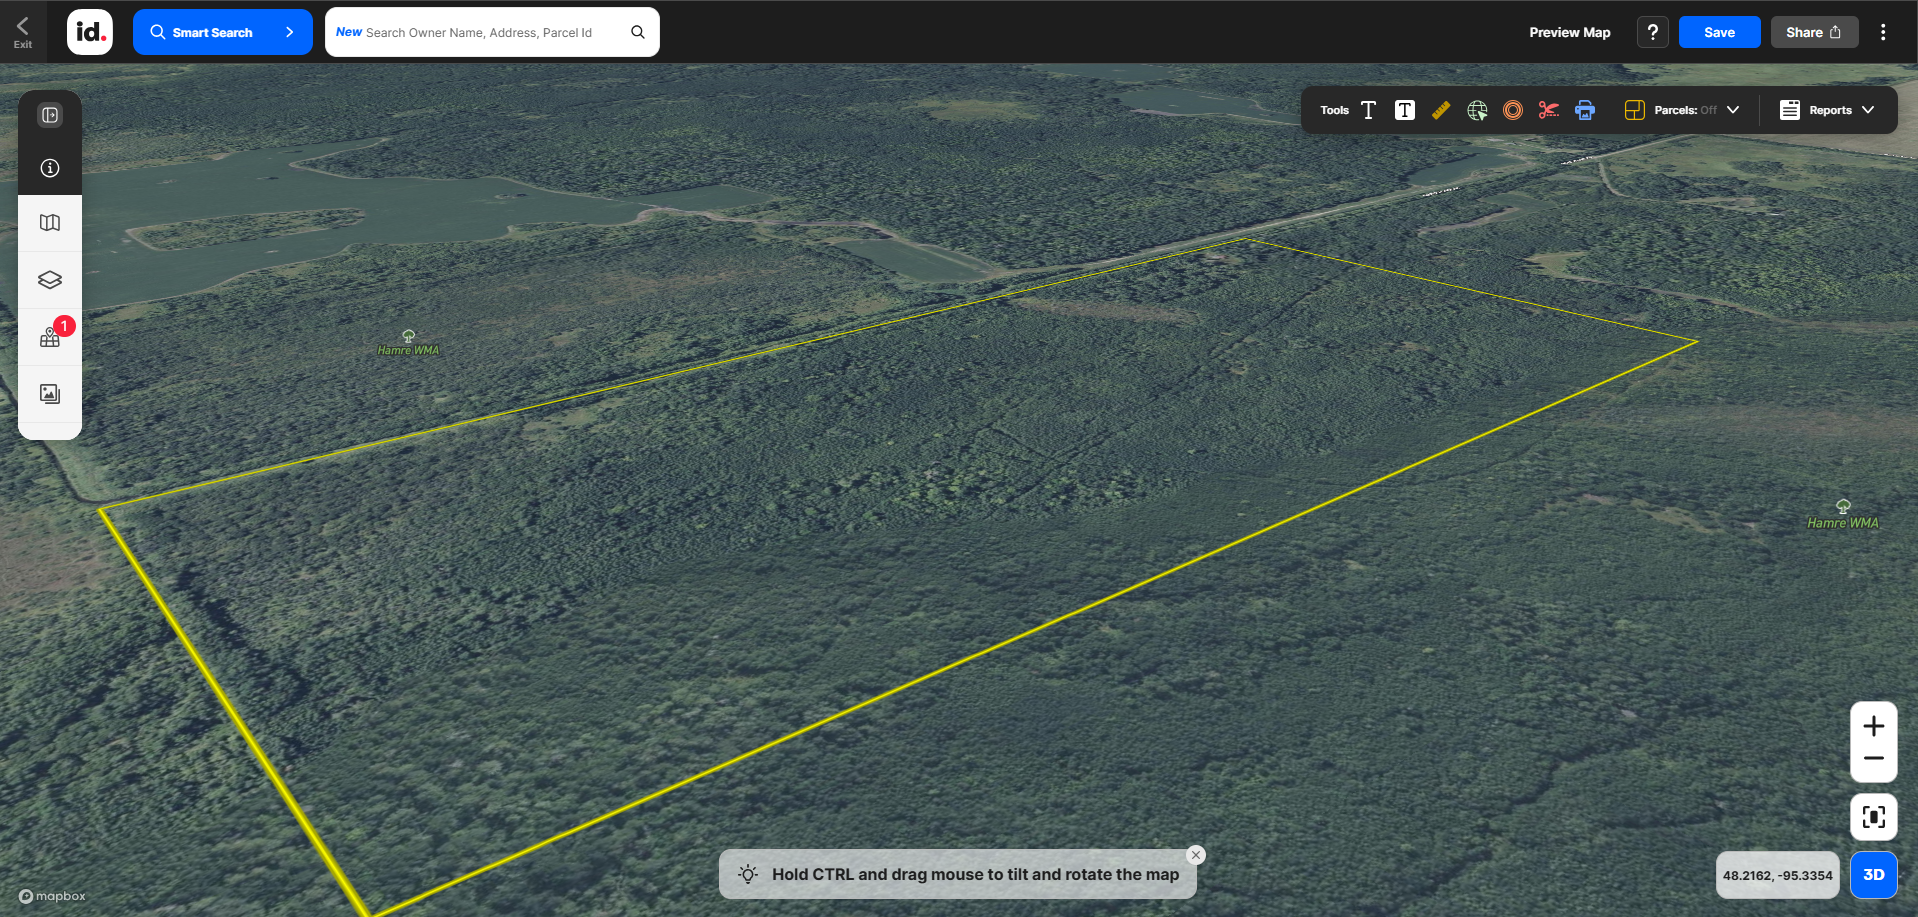Click the blue Save button
Screen dimensions: 1918x917
point(1719,32)
